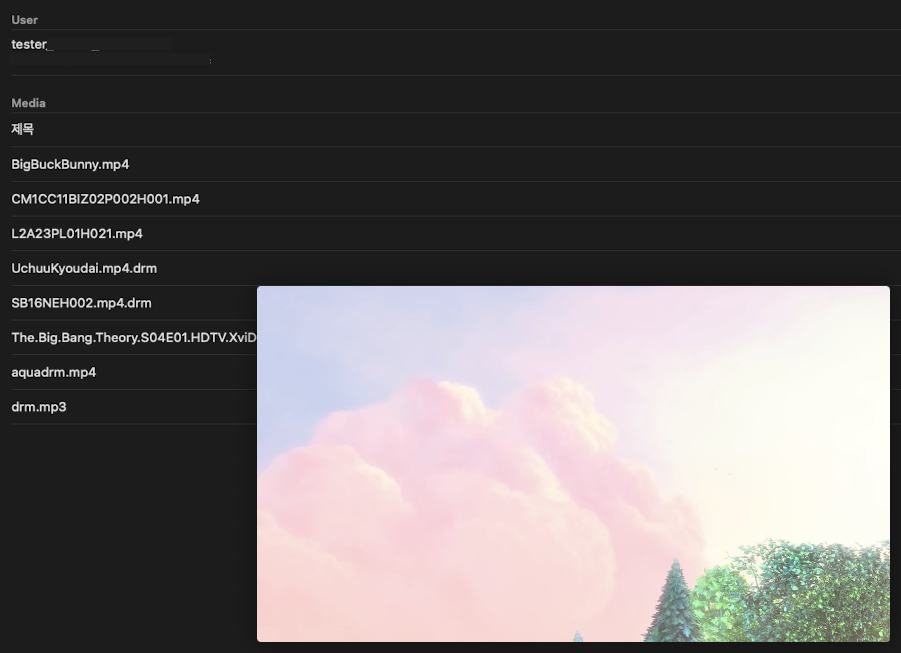
Task: Click the Media section header
Action: [28, 103]
